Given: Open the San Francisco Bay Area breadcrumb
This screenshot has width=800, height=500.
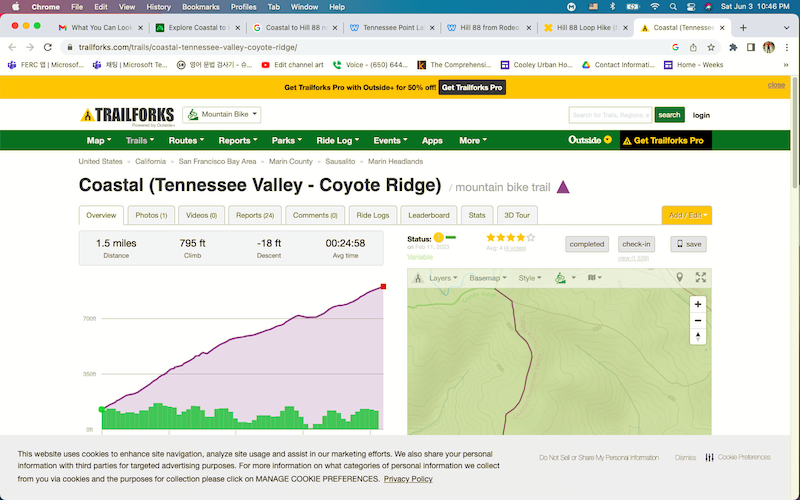Looking at the screenshot, I should point(217,161).
